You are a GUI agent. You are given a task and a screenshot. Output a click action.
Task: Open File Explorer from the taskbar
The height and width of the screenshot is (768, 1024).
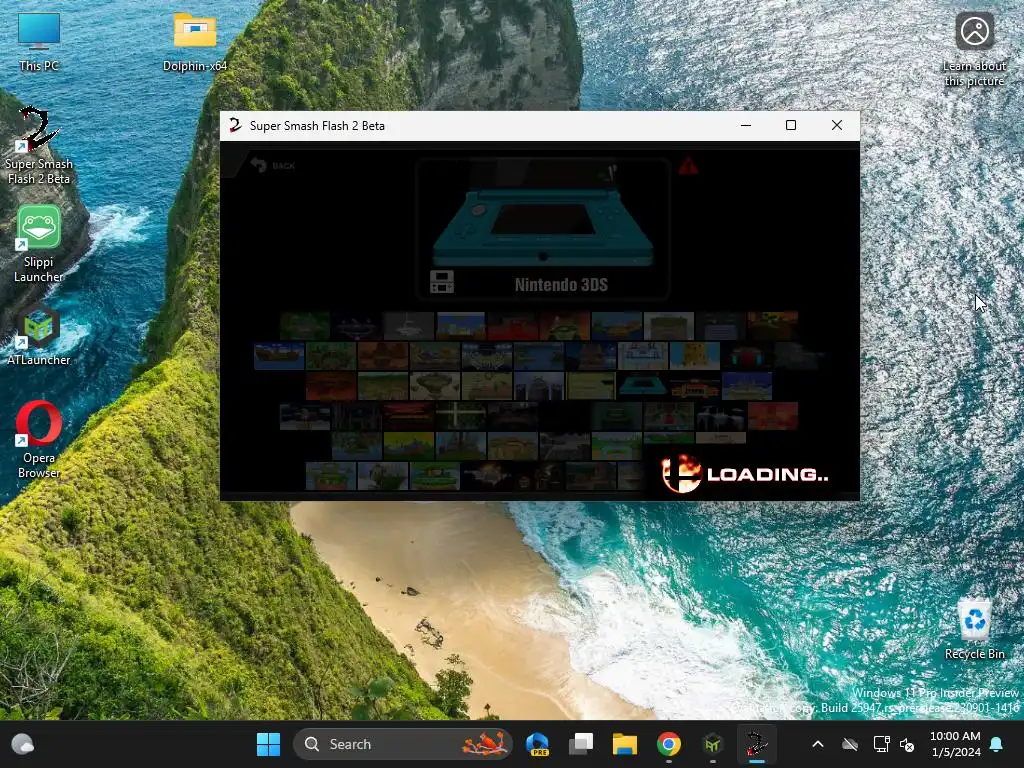coord(624,744)
